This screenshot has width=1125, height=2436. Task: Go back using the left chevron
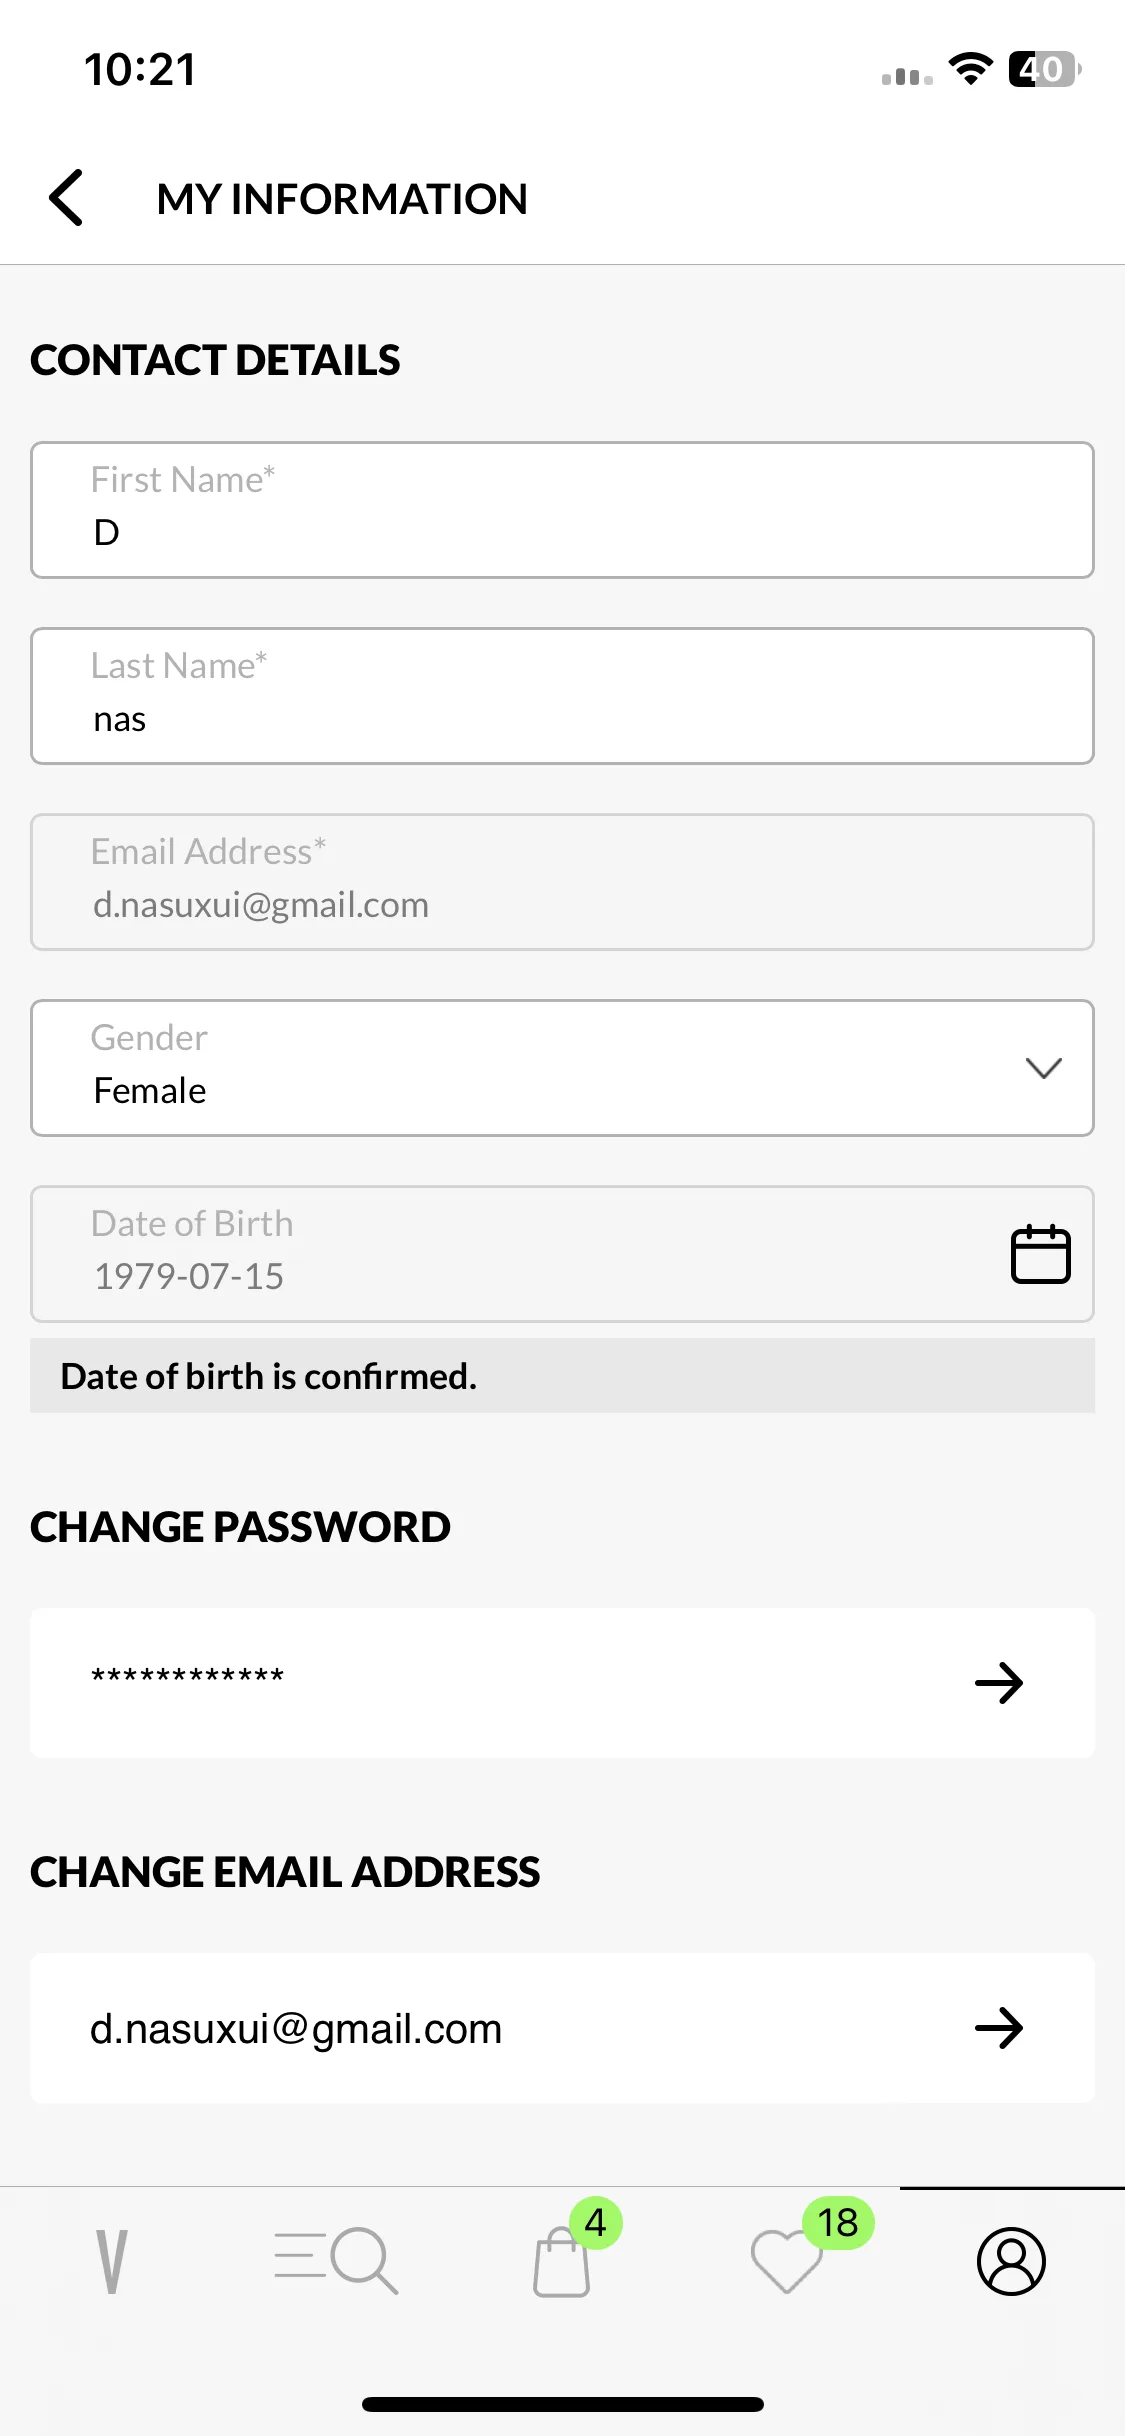pos(66,197)
